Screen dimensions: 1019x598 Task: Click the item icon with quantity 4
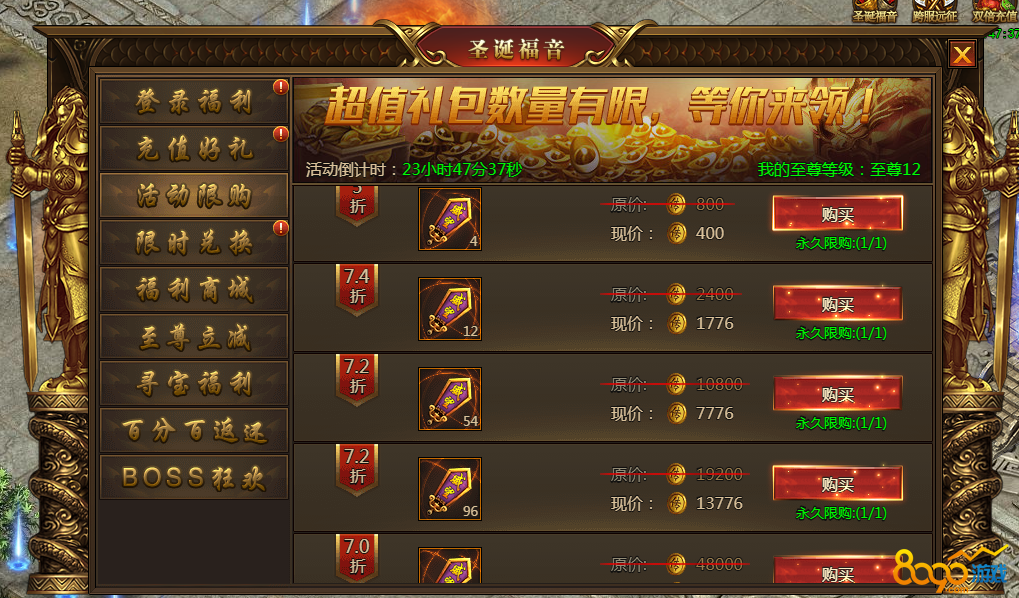pyautogui.click(x=450, y=219)
